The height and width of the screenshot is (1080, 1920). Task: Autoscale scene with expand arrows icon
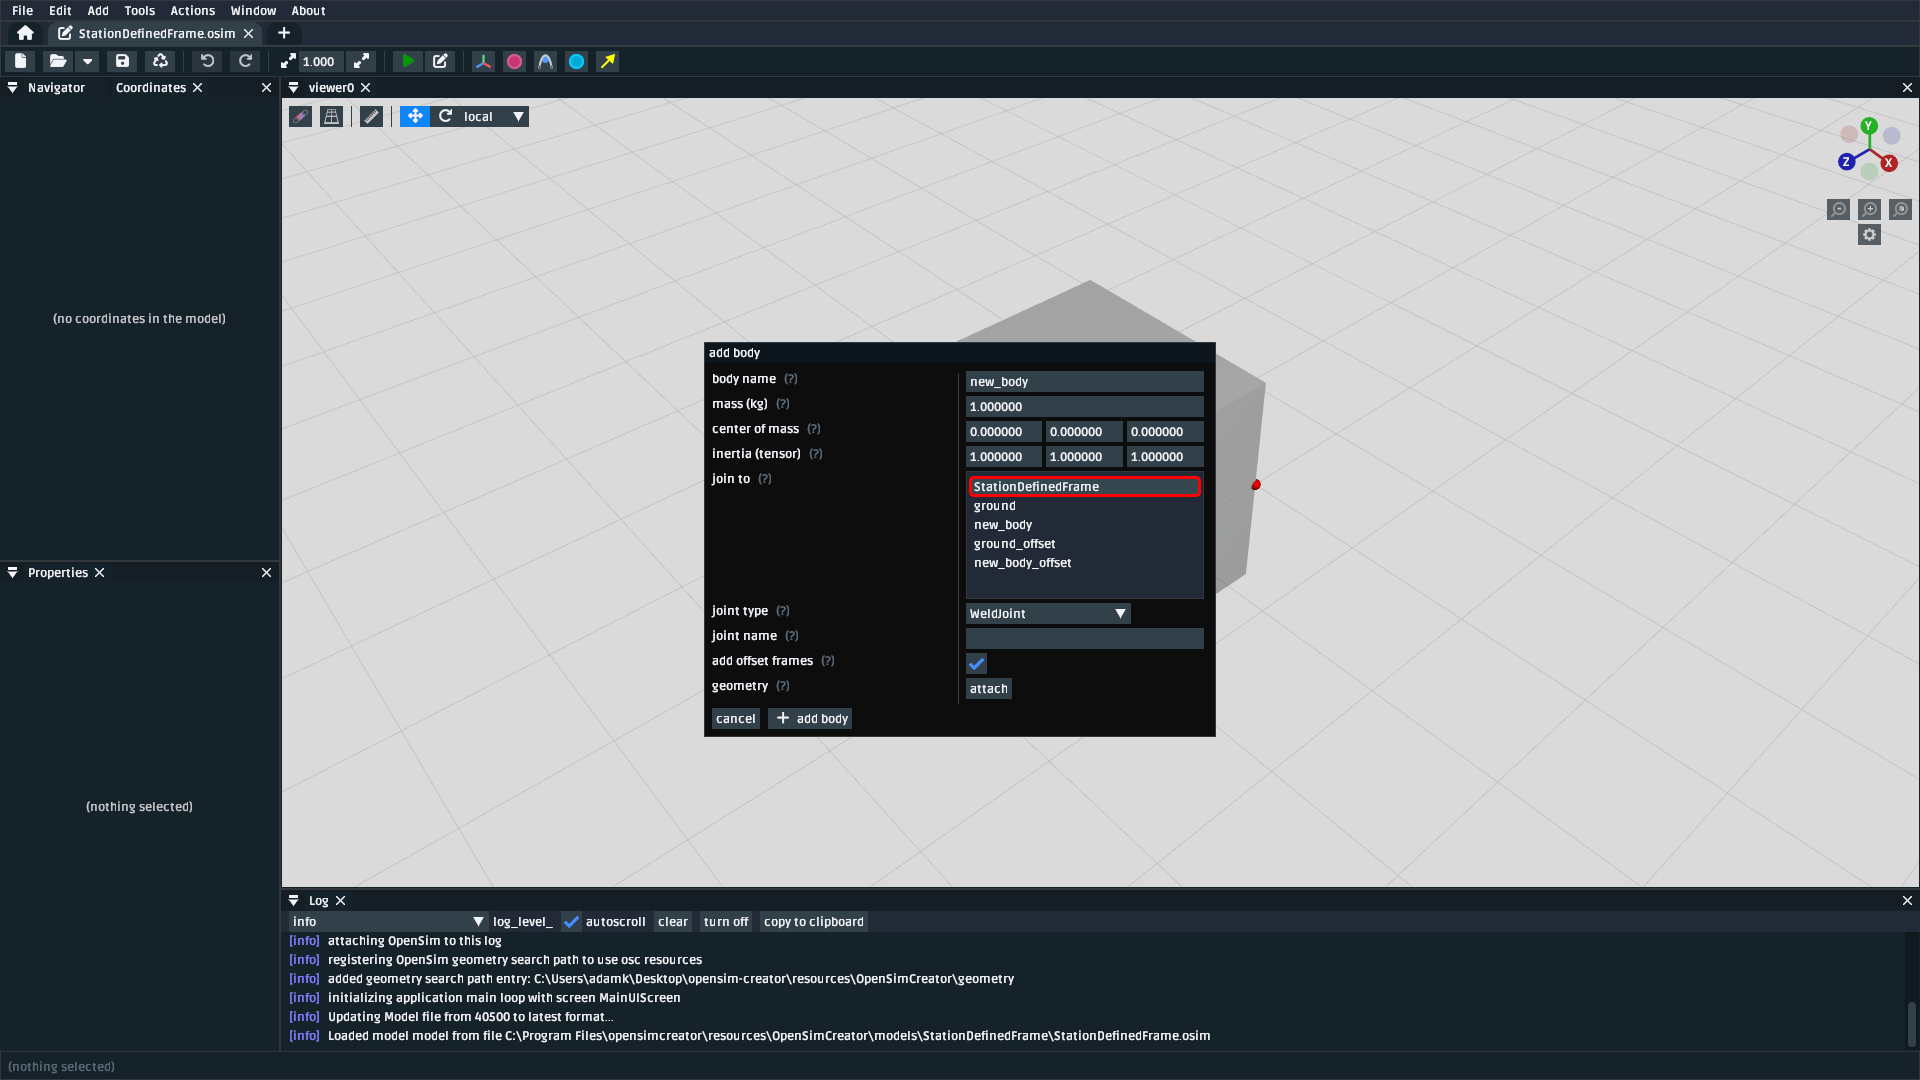pyautogui.click(x=361, y=61)
